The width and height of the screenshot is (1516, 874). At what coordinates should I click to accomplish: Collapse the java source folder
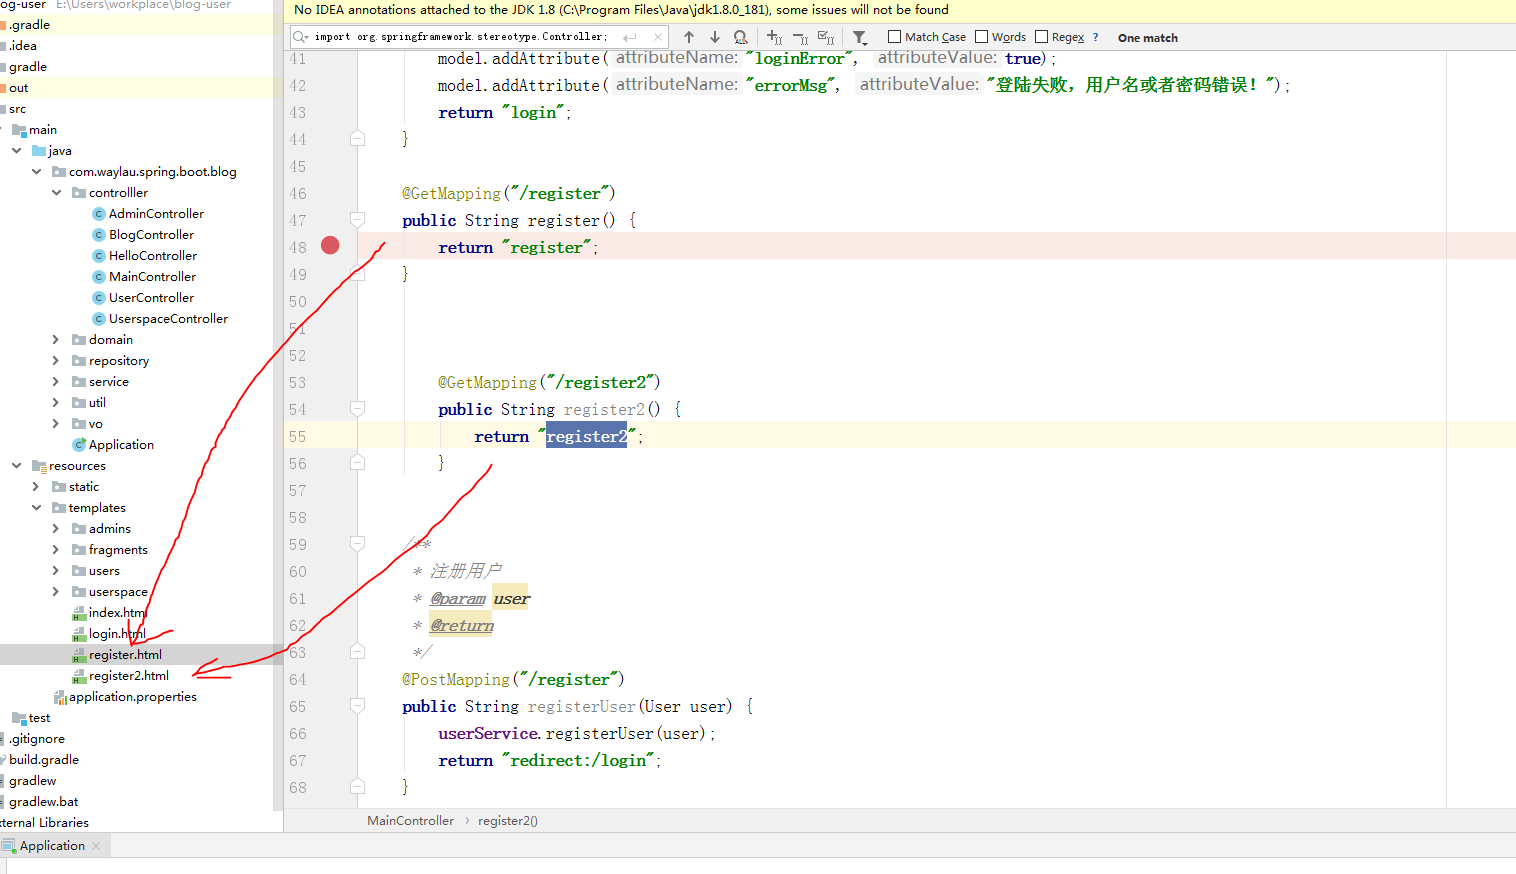17,151
